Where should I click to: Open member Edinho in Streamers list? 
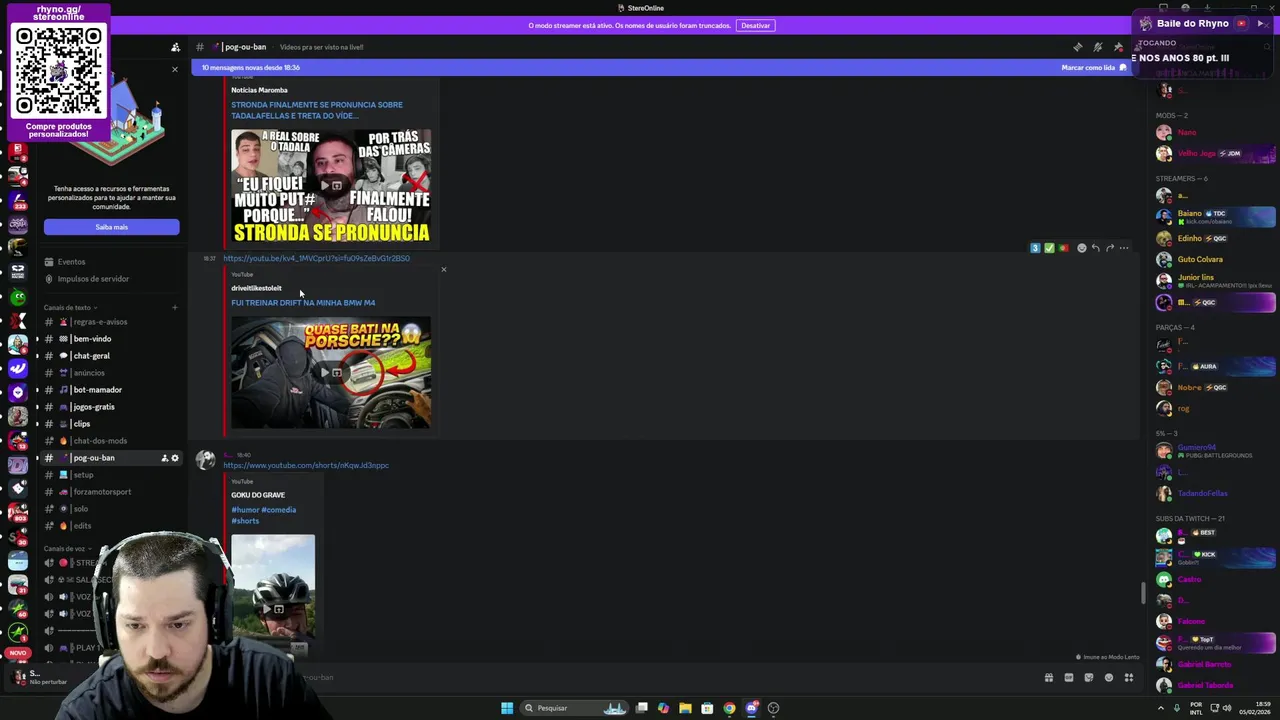tap(1215, 238)
